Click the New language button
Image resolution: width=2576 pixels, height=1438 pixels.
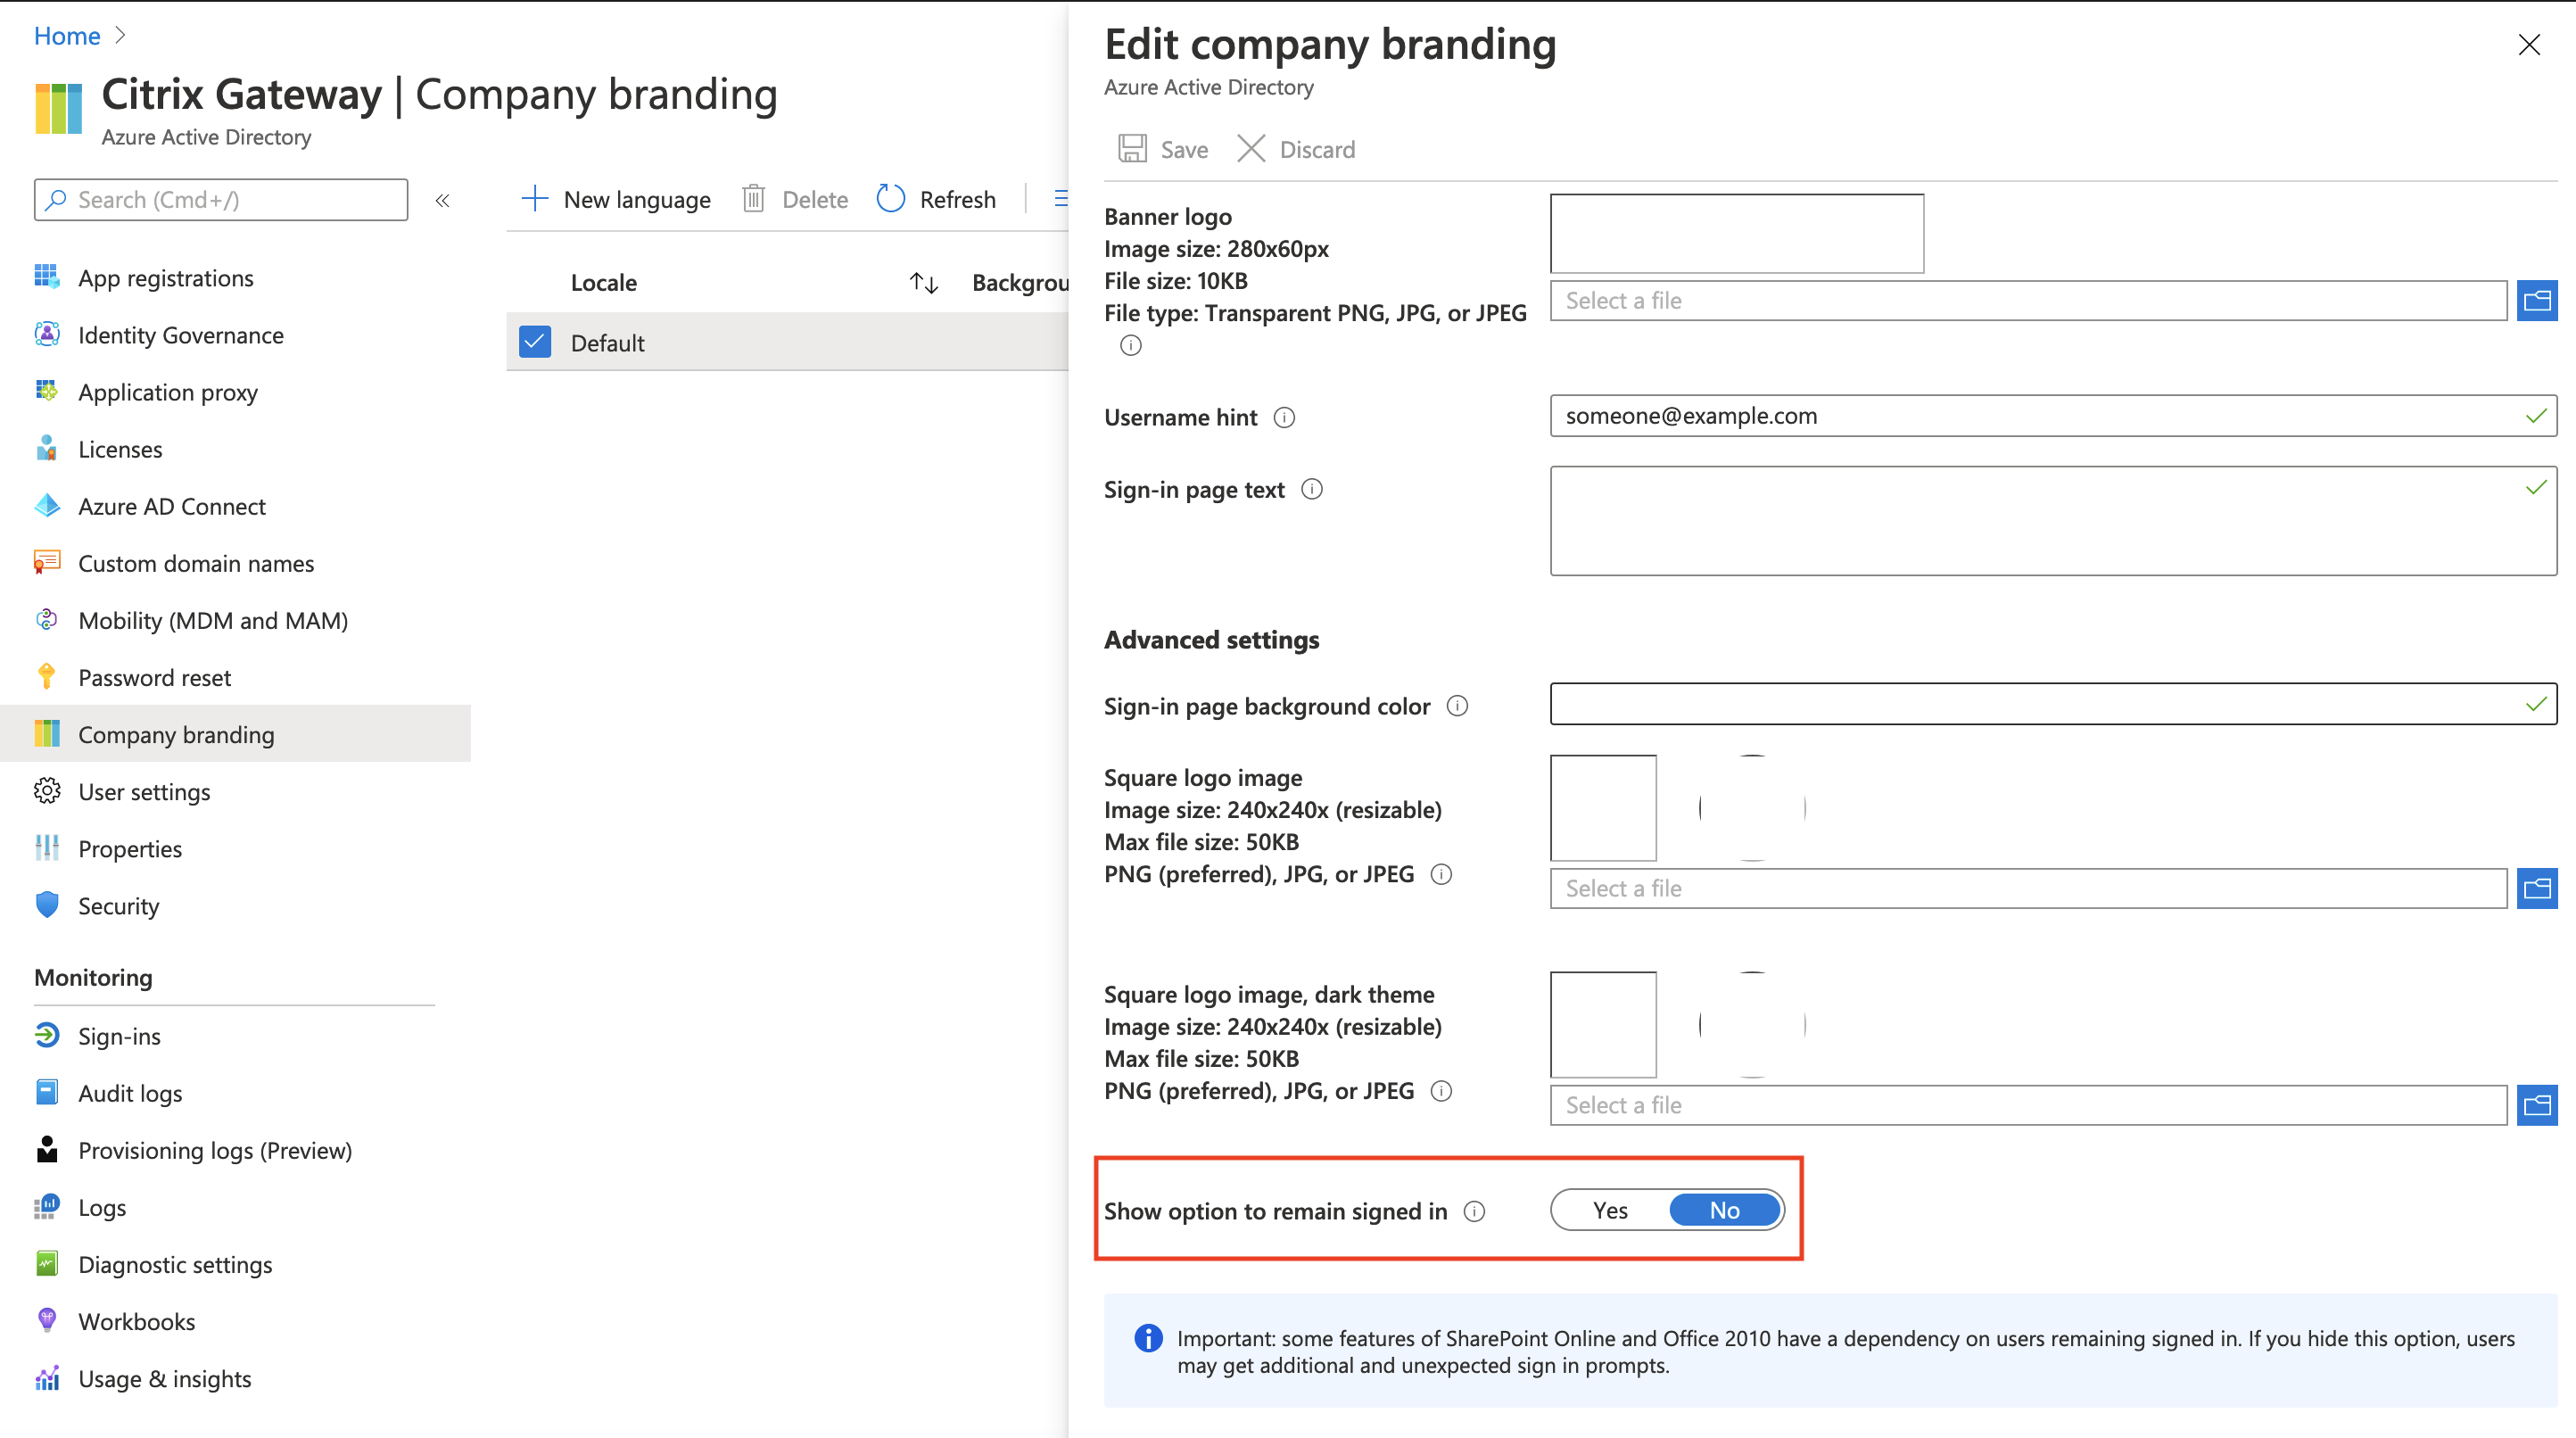pyautogui.click(x=616, y=199)
